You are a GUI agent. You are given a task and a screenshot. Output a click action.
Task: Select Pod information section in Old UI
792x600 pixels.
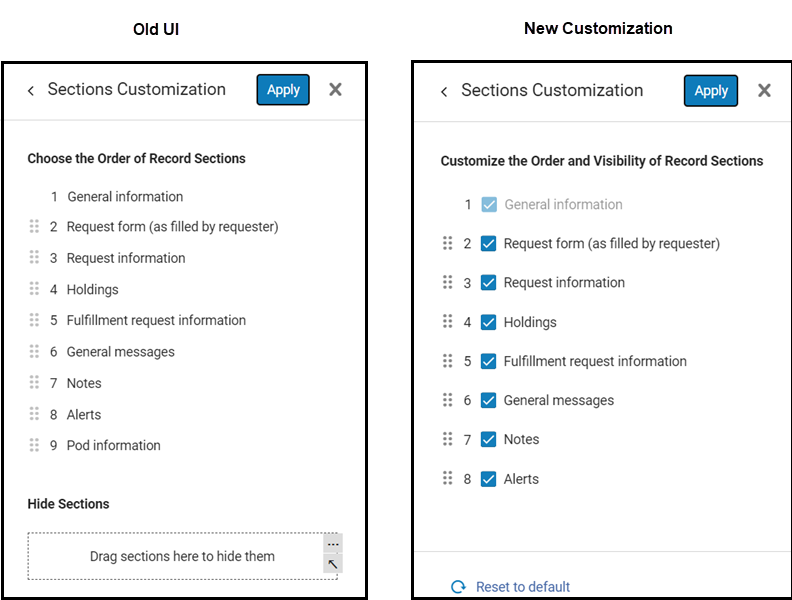click(113, 446)
